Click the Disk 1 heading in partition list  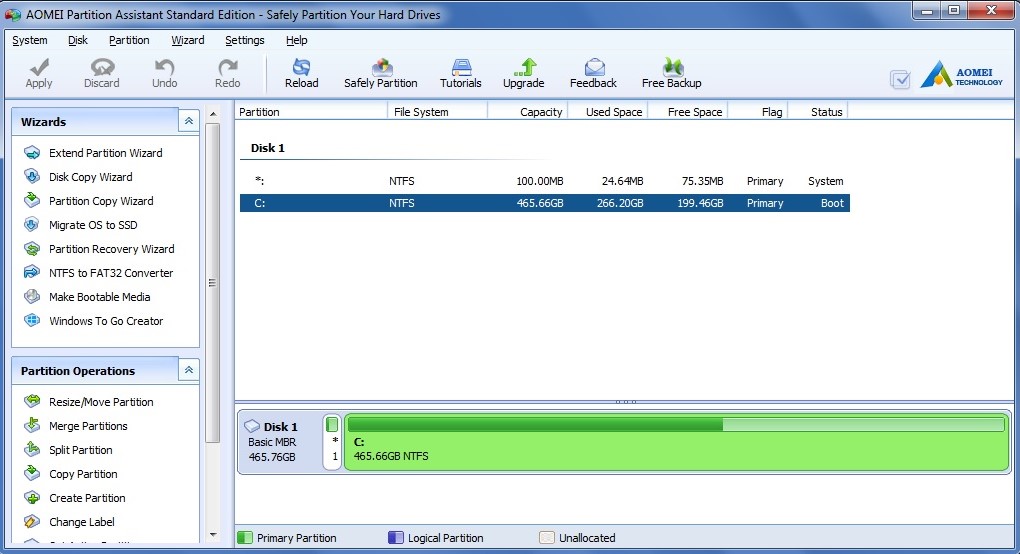[267, 148]
